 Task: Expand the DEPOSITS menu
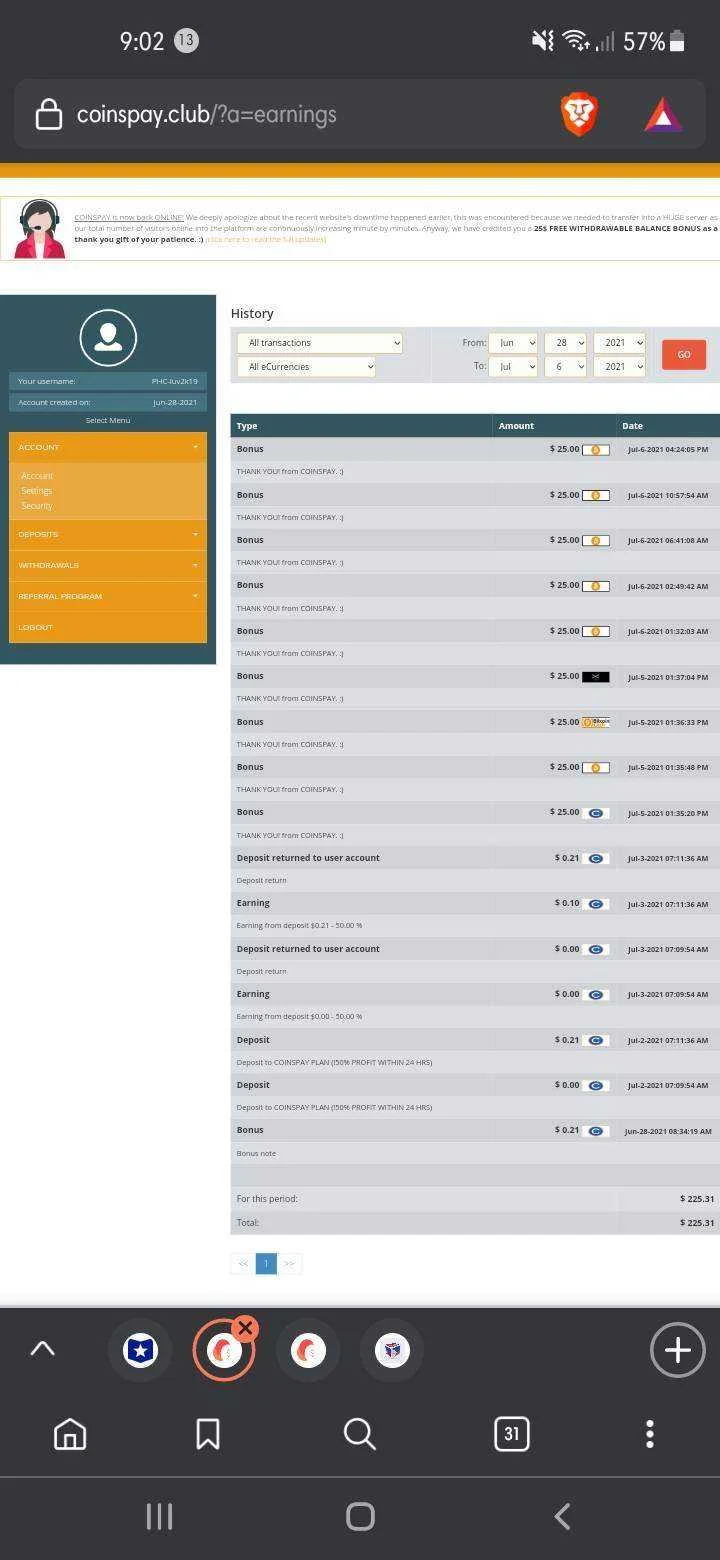108,535
